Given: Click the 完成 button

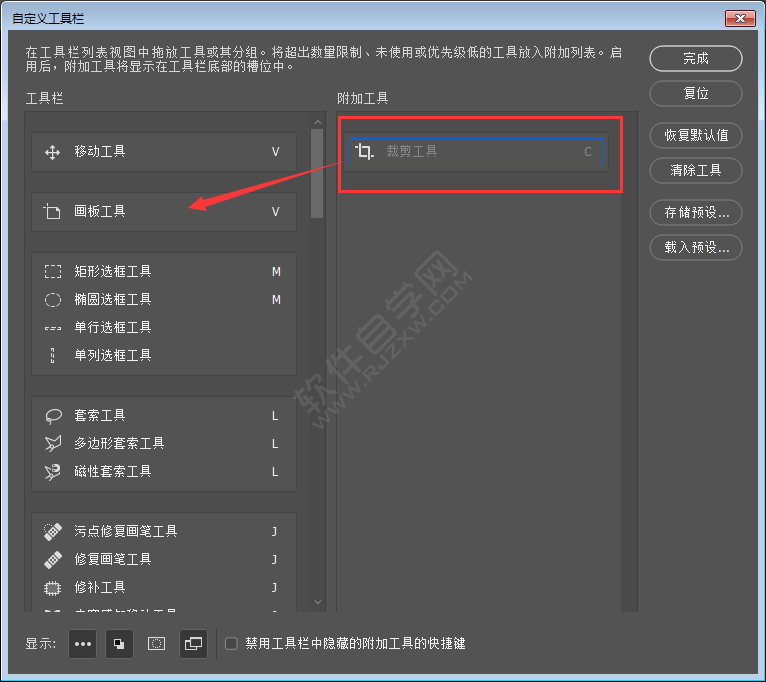Looking at the screenshot, I should point(696,59).
